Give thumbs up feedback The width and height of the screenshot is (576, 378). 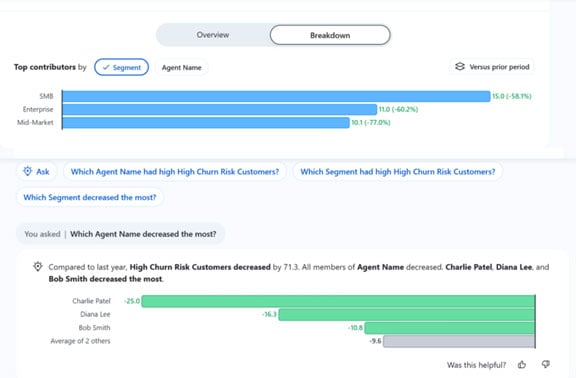[522, 364]
